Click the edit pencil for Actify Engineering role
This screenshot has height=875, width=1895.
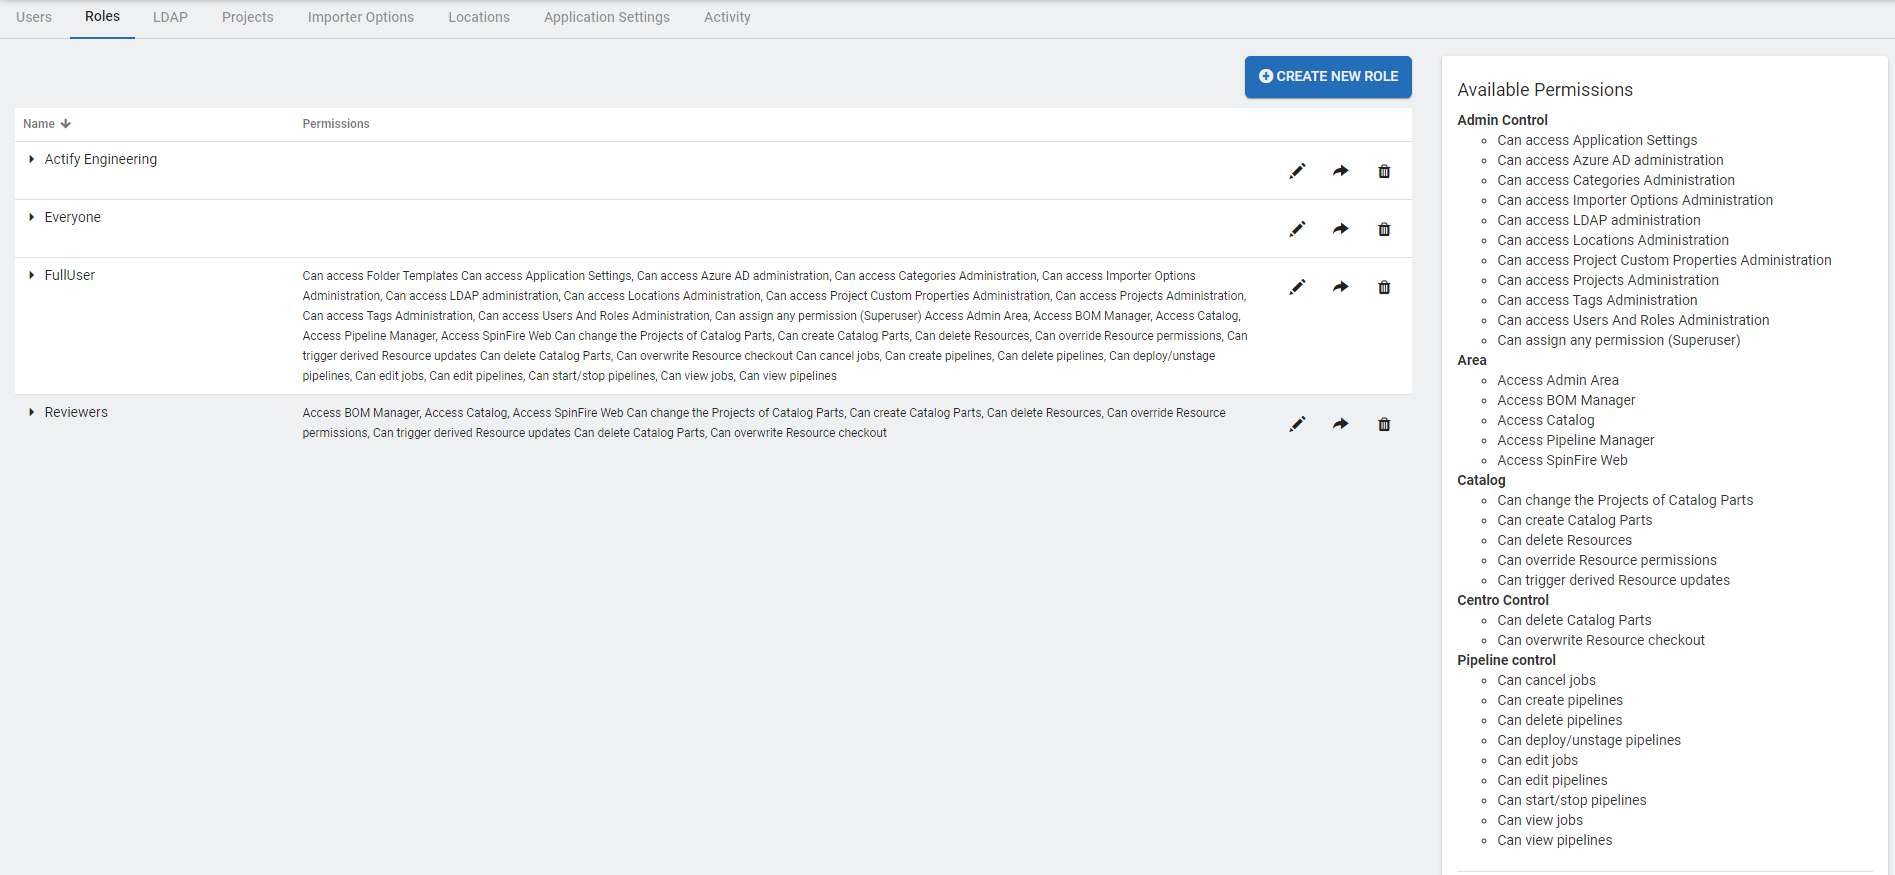coord(1297,171)
